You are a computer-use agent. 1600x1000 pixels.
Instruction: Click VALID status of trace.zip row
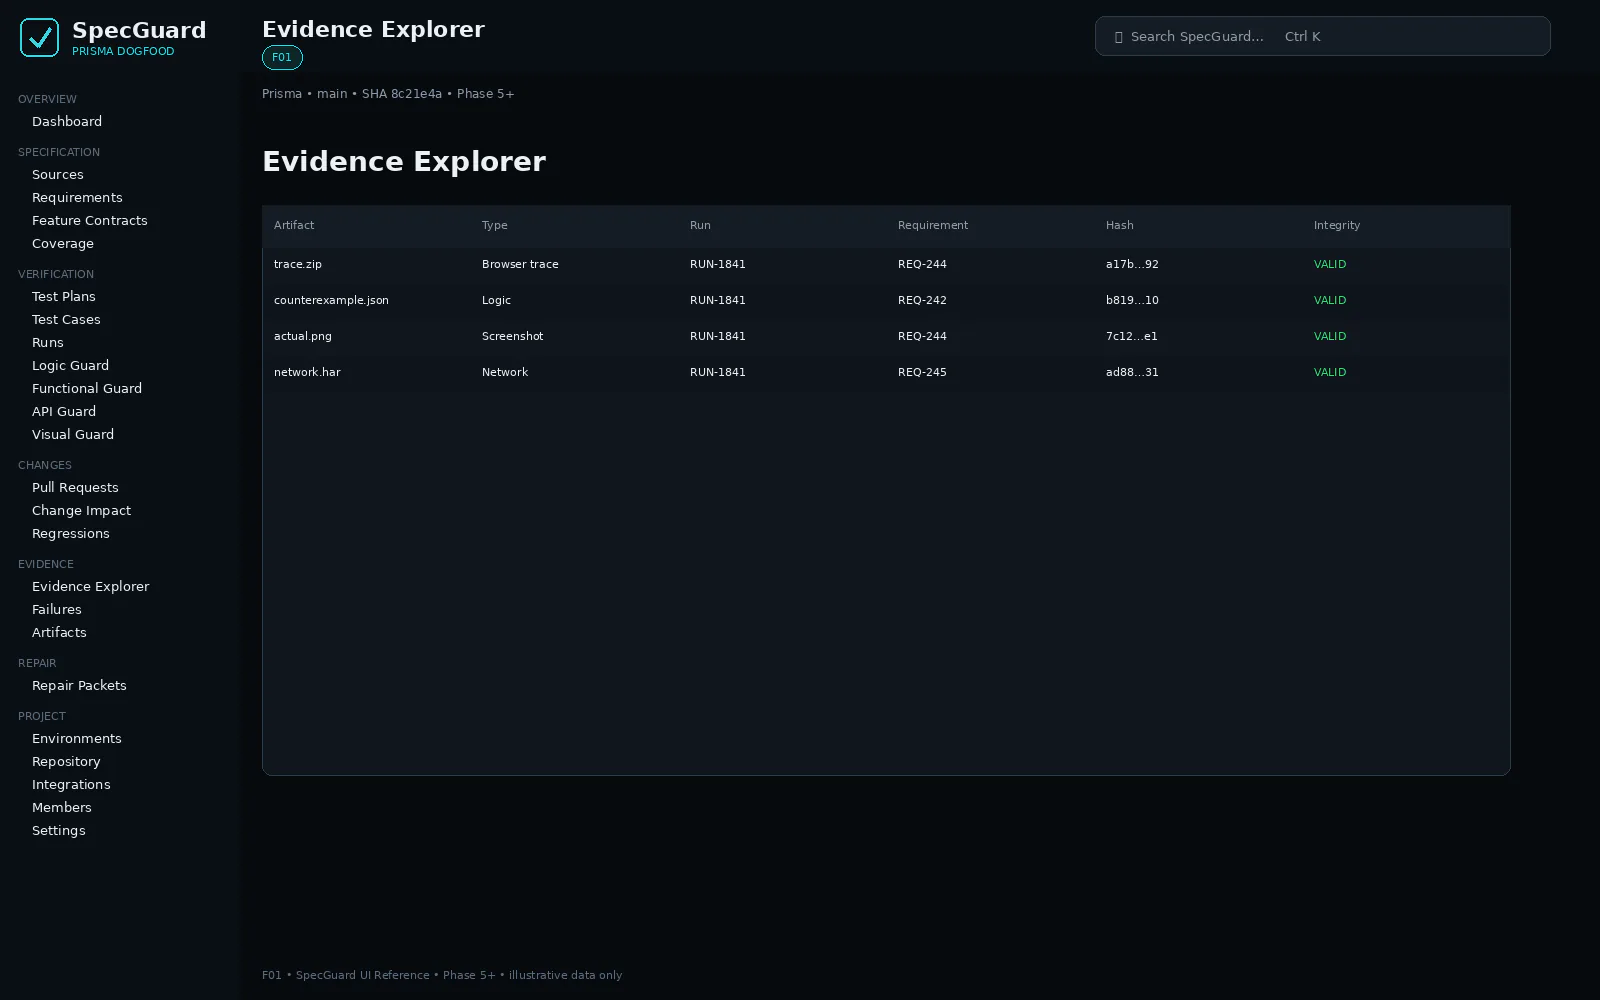coord(1330,264)
